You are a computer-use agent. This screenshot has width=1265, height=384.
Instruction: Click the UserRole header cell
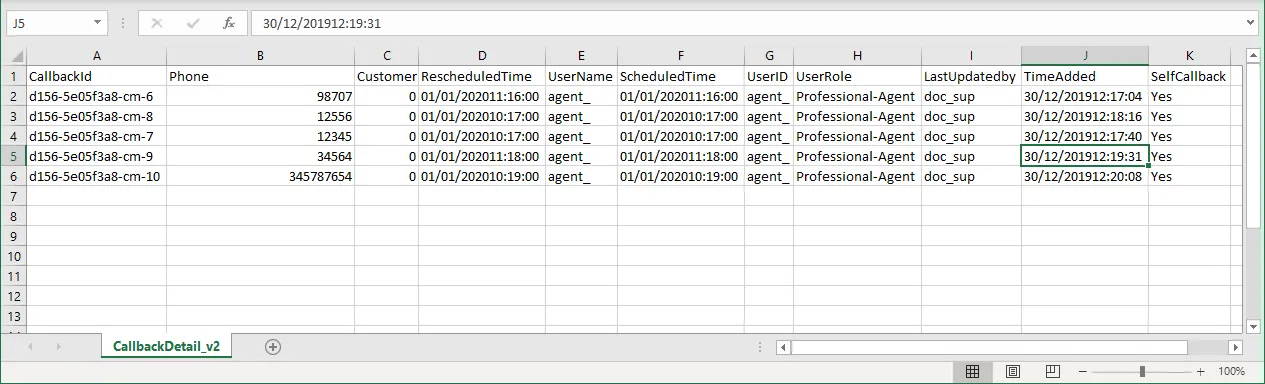coord(857,76)
